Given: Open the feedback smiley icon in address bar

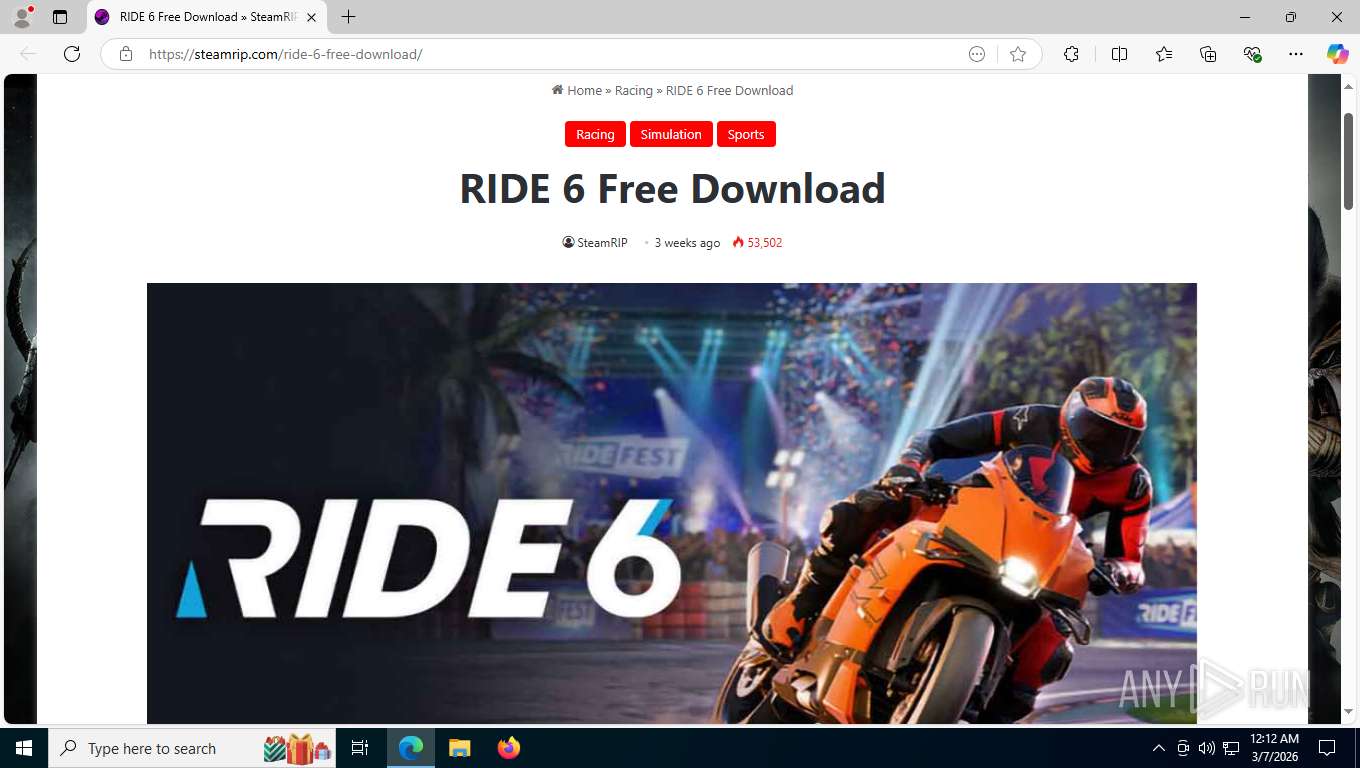Looking at the screenshot, I should coord(977,54).
